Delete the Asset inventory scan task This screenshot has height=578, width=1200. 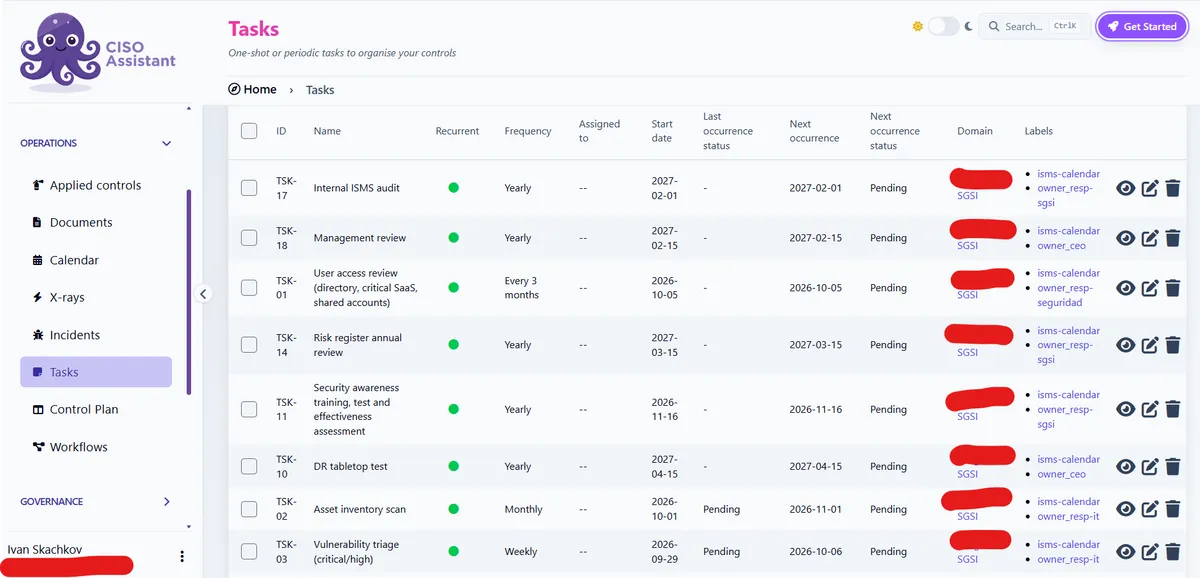(x=1173, y=509)
